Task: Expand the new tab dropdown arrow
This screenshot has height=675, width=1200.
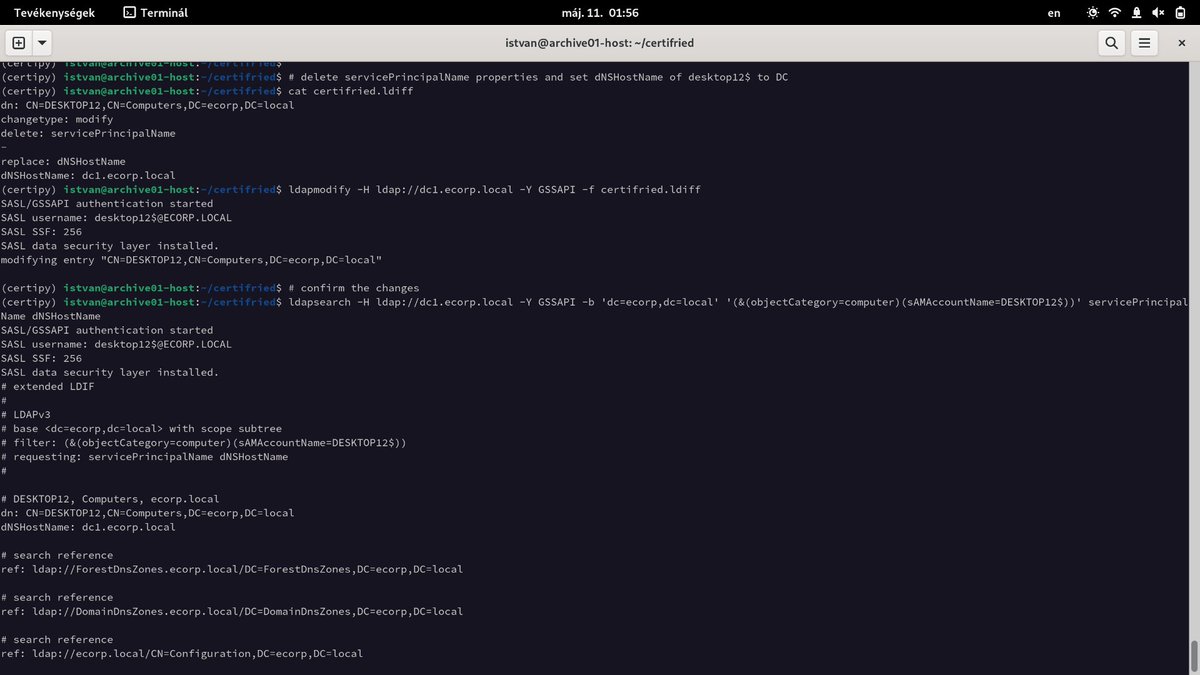Action: click(x=42, y=43)
